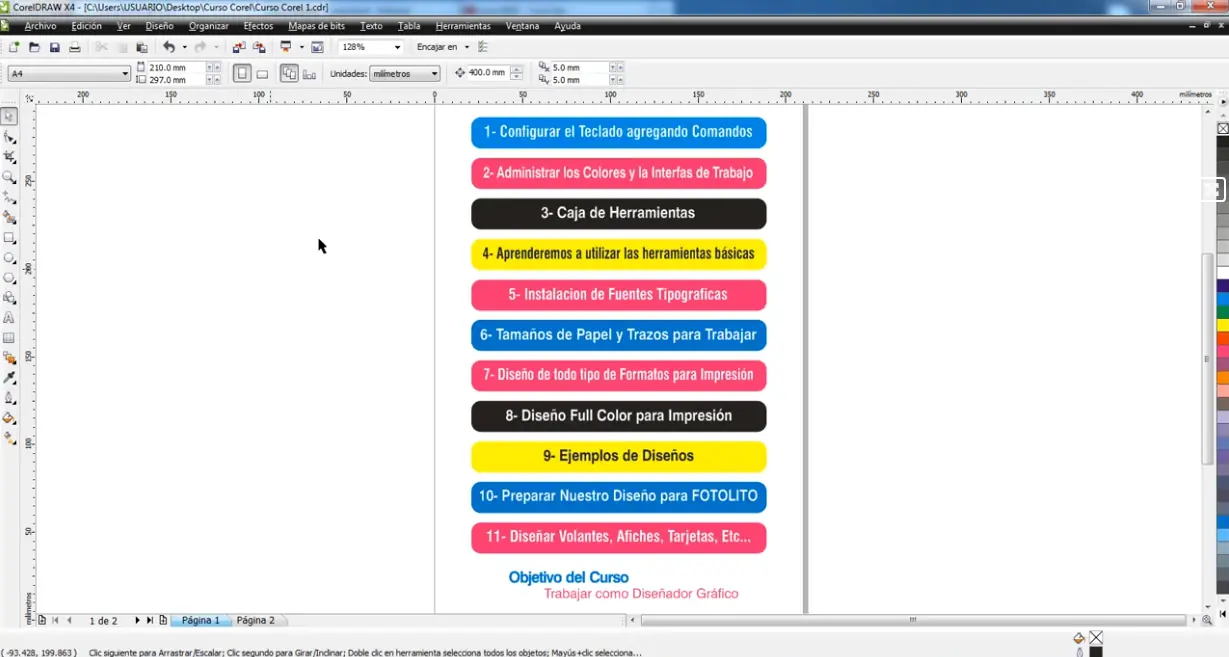Viewport: 1229px width, 657px height.
Task: Open the Mapas de bits menu
Action: click(x=316, y=26)
